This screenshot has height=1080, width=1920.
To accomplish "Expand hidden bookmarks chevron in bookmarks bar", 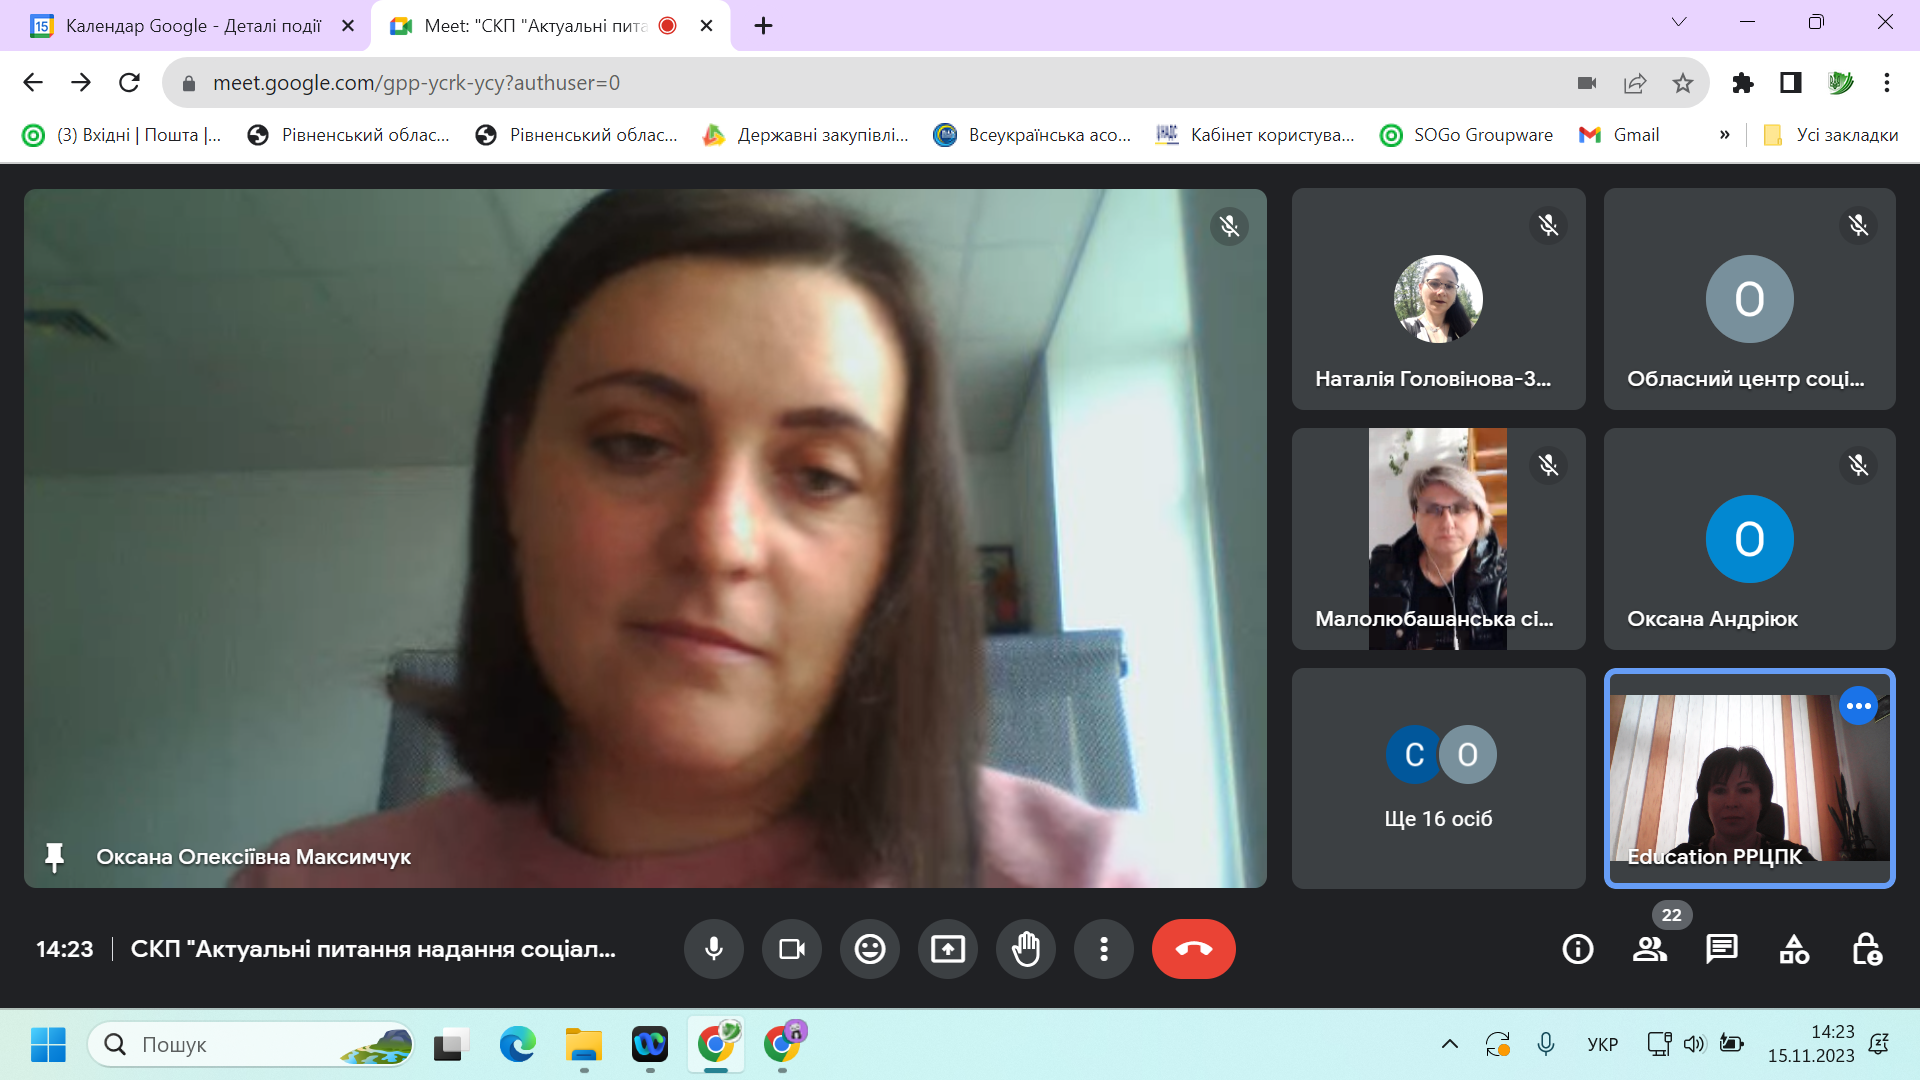I will pos(1724,135).
